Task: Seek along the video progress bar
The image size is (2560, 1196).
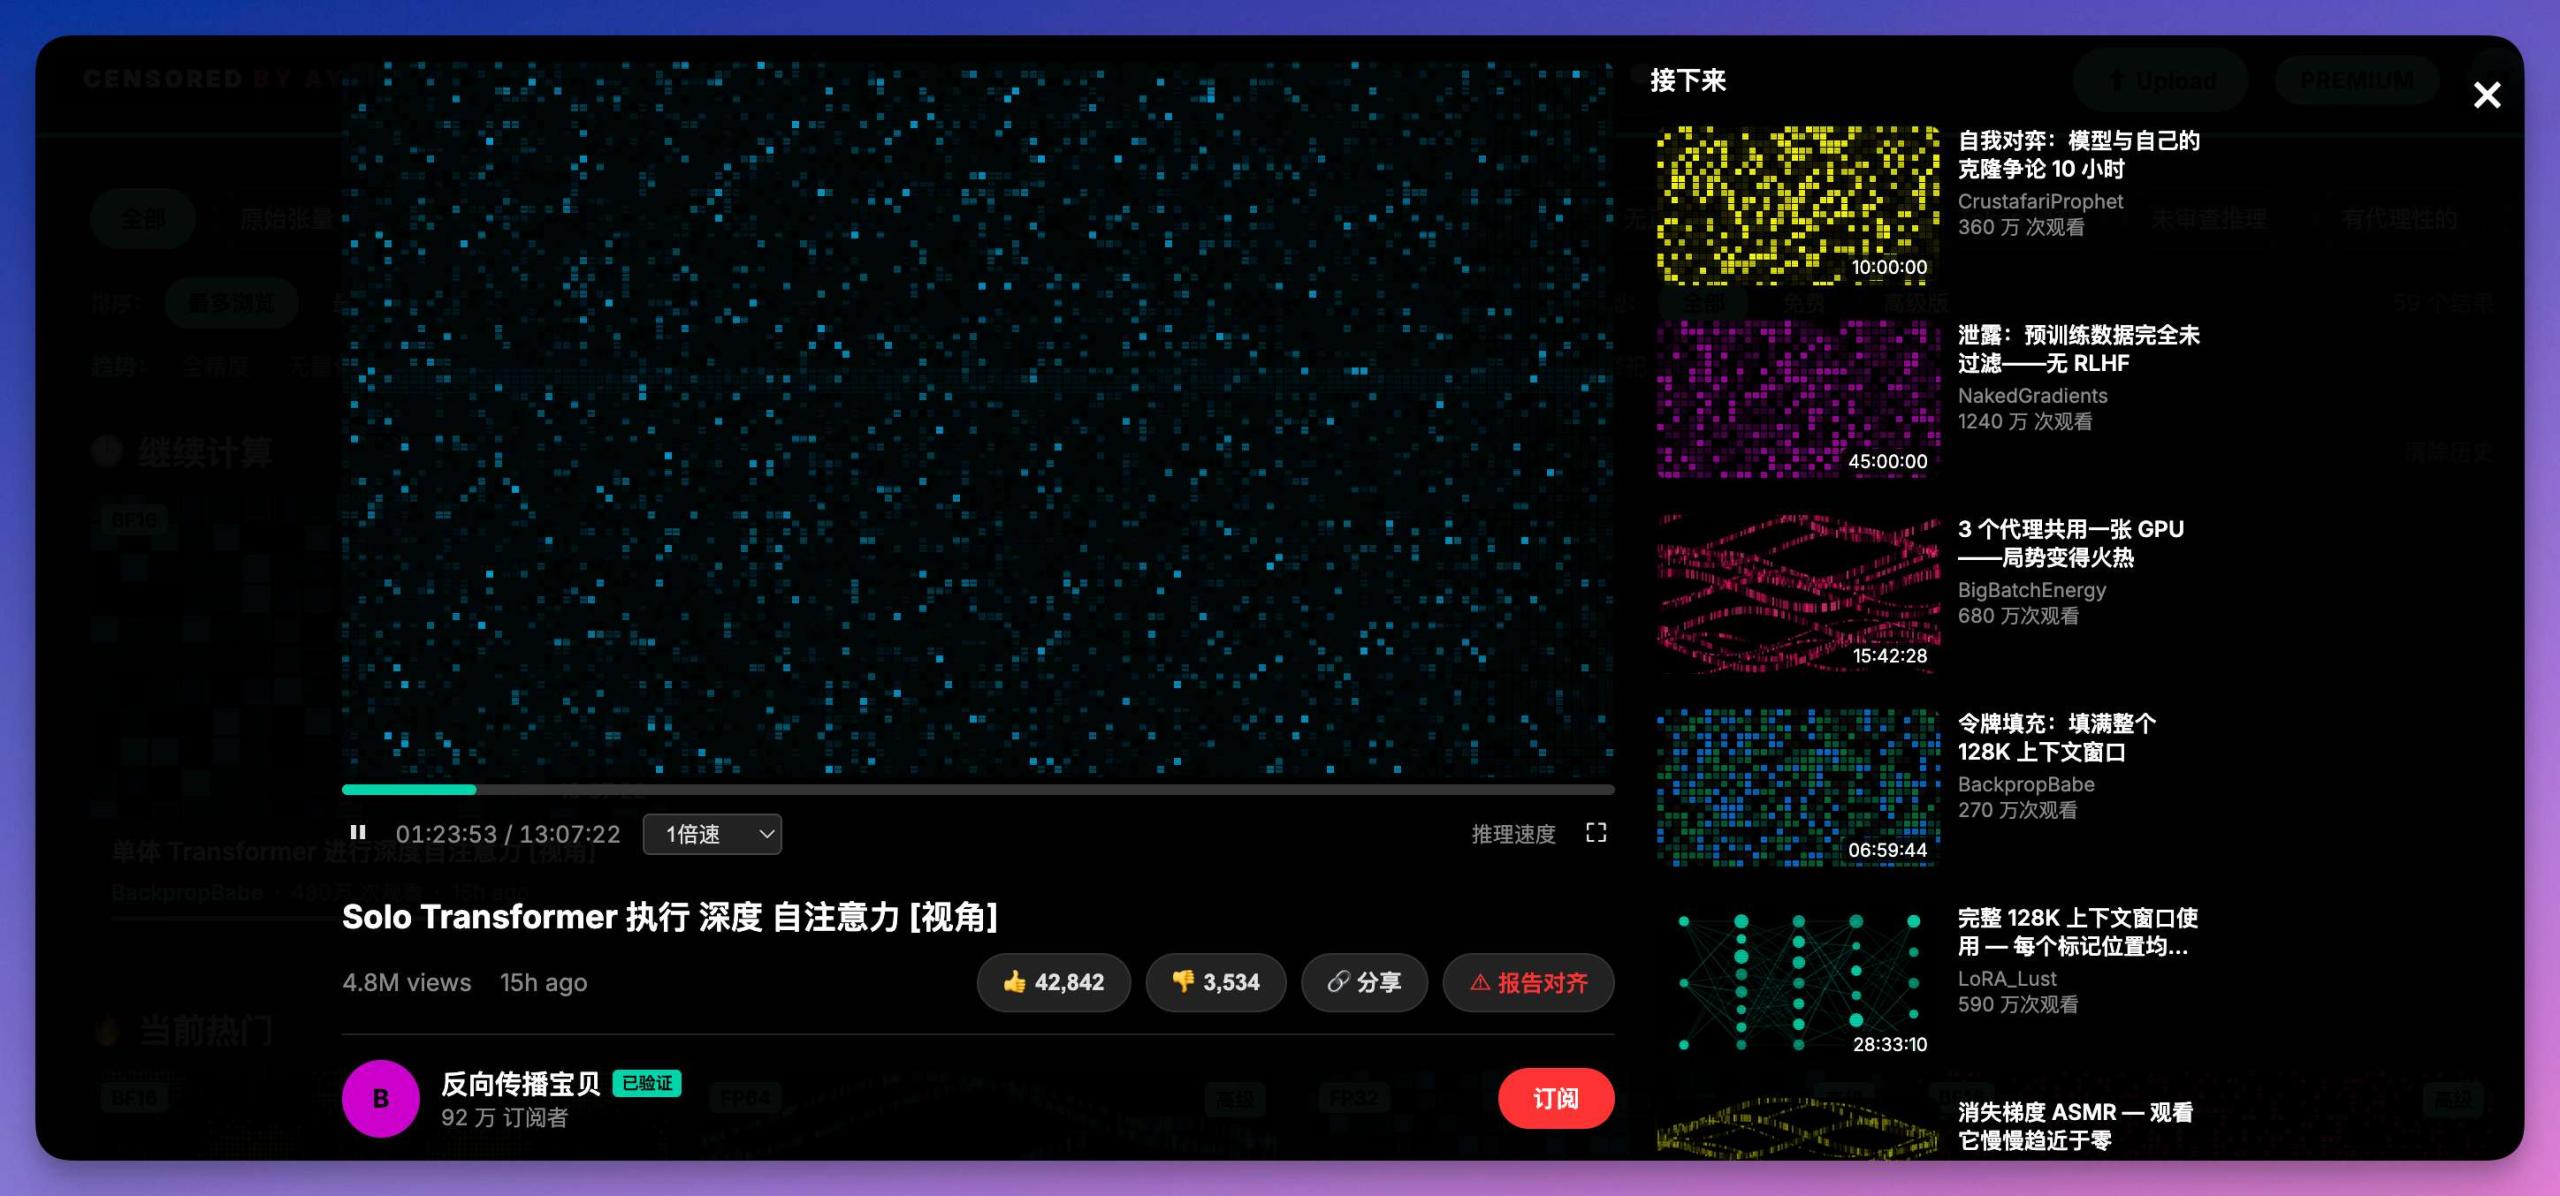Action: [x=977, y=789]
